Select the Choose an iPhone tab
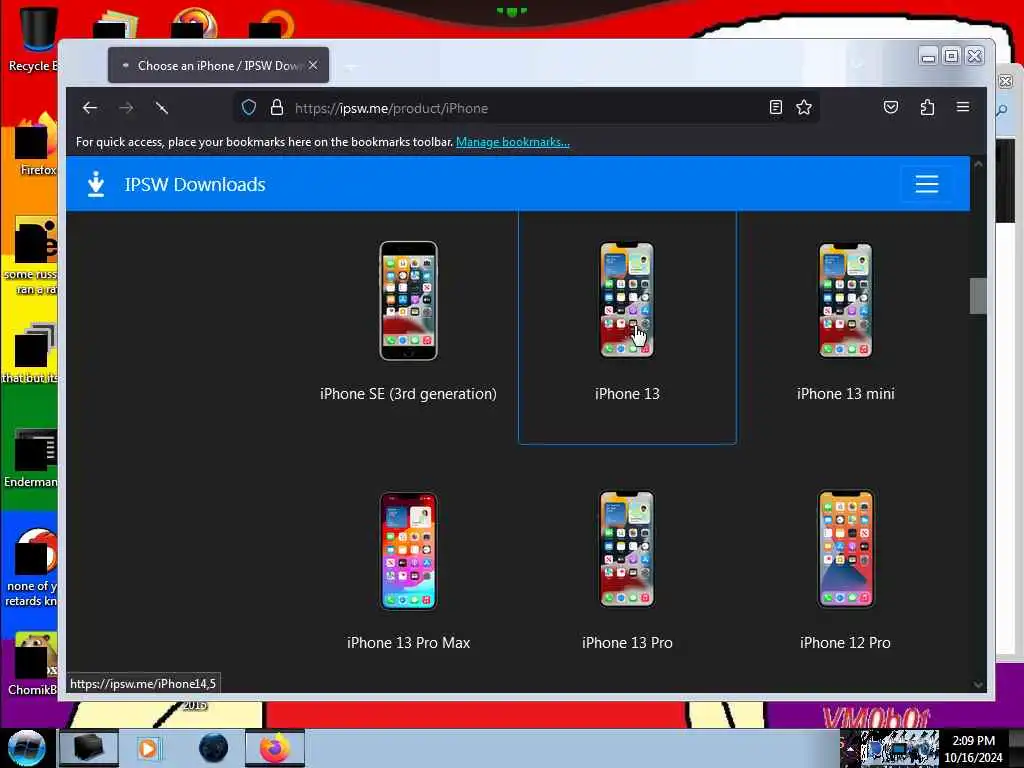Viewport: 1024px width, 768px height. point(219,65)
